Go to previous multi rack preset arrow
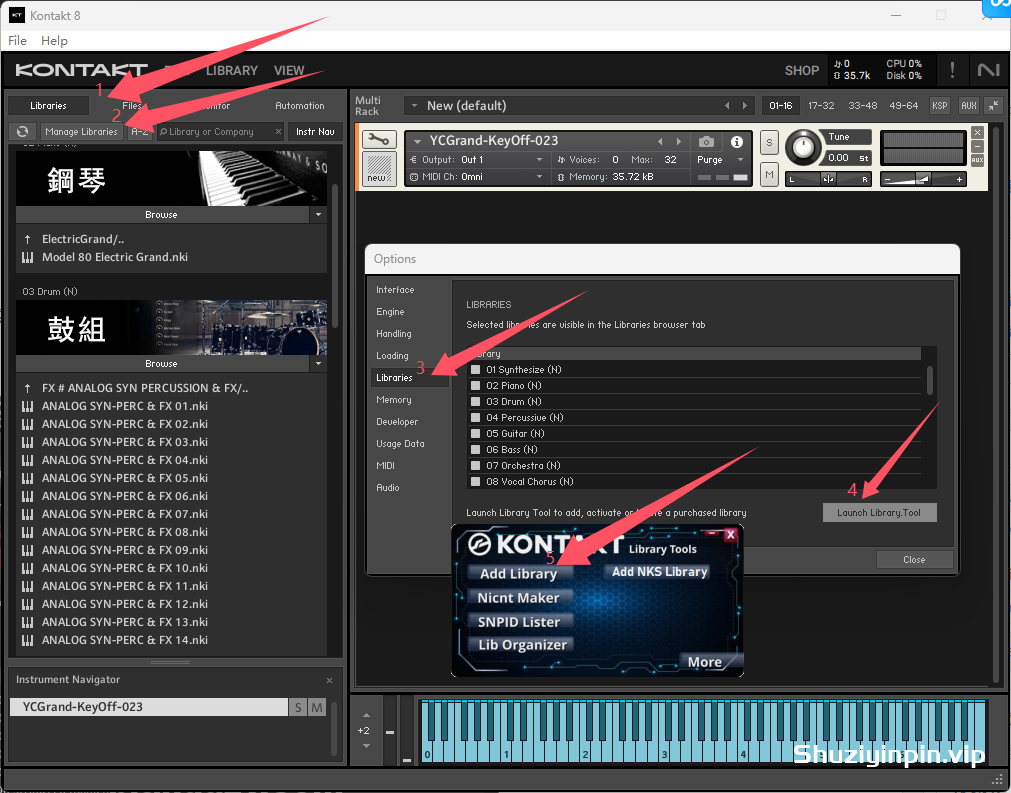This screenshot has width=1011, height=793. click(727, 105)
